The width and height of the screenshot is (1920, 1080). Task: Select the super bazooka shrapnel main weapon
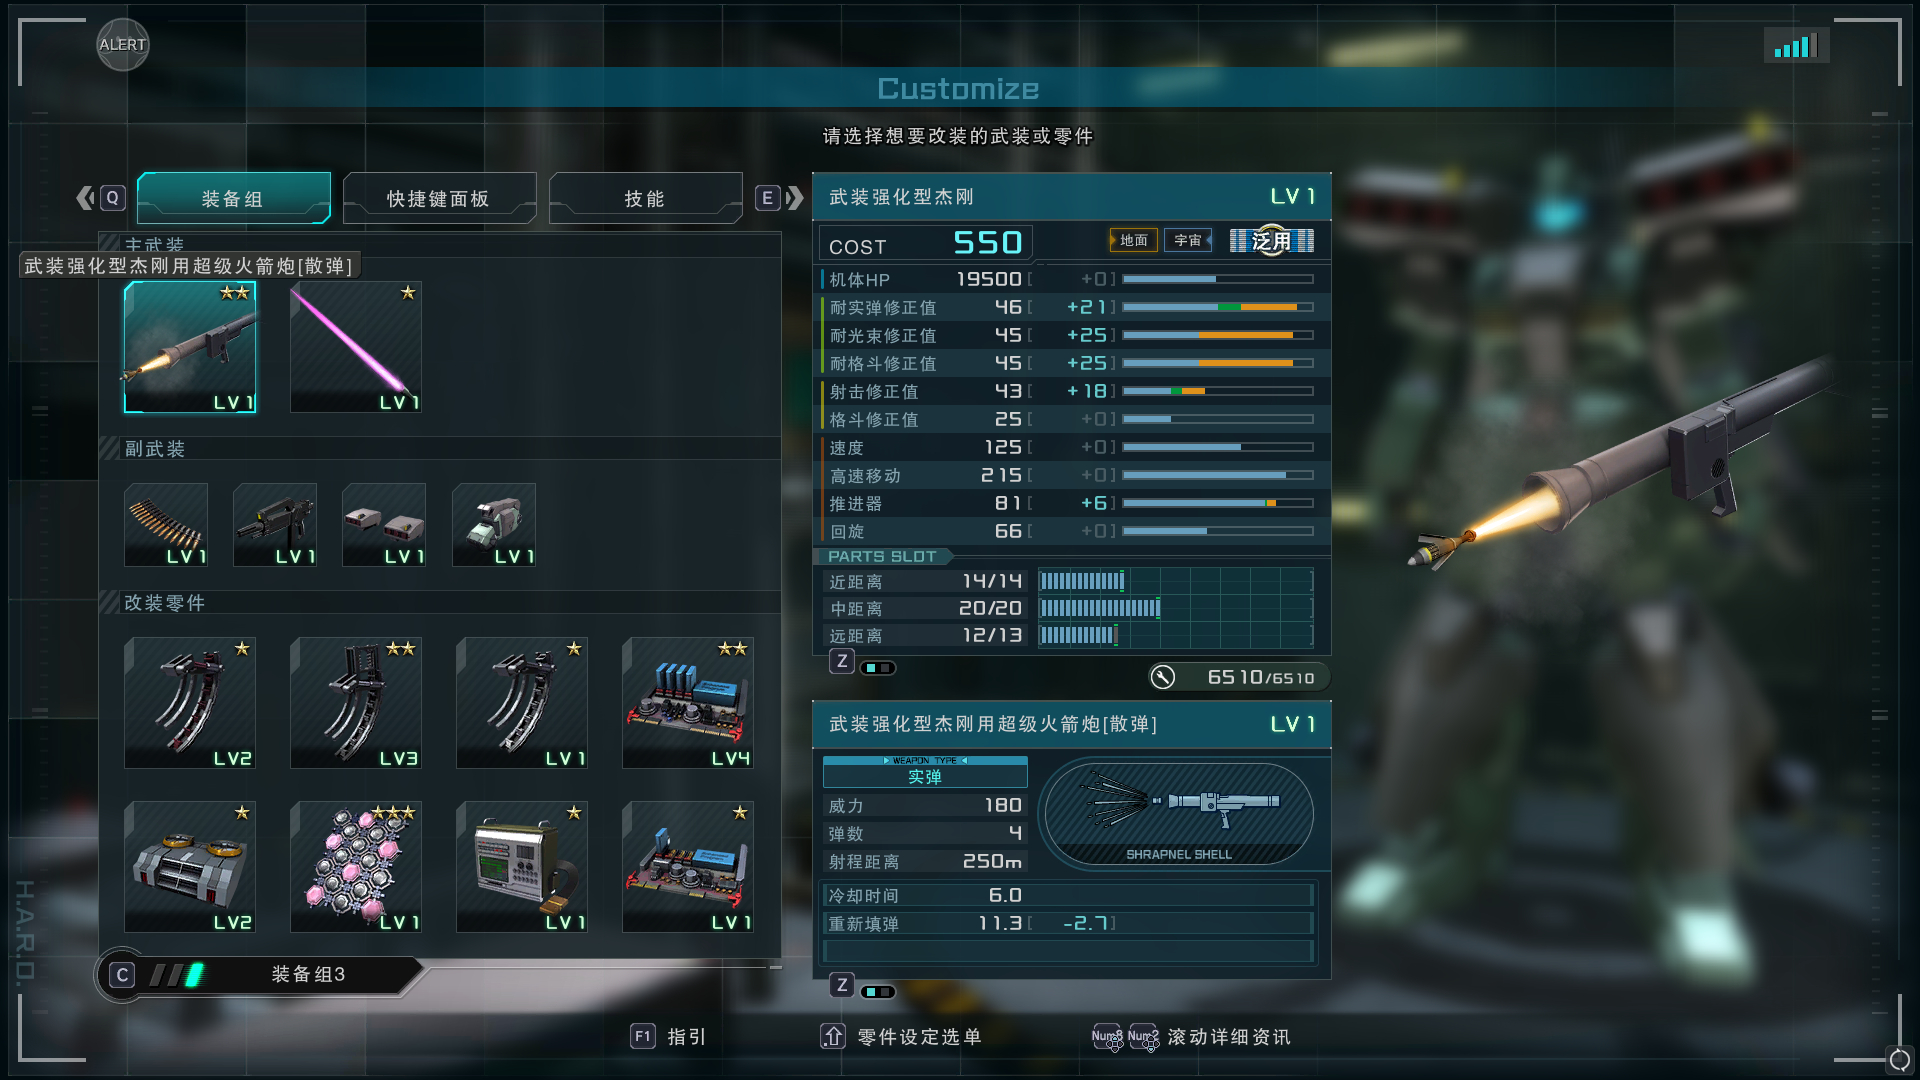pos(190,347)
